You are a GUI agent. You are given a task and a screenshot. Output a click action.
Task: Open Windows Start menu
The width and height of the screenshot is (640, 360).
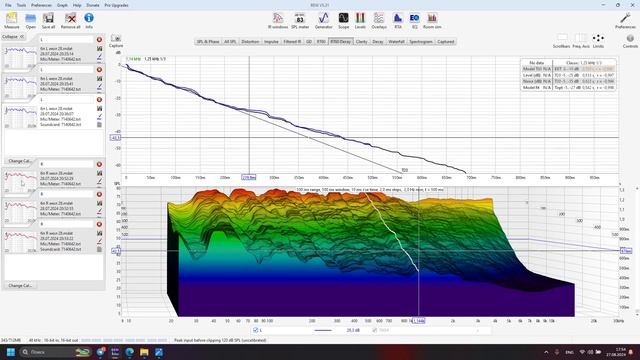click(11, 352)
